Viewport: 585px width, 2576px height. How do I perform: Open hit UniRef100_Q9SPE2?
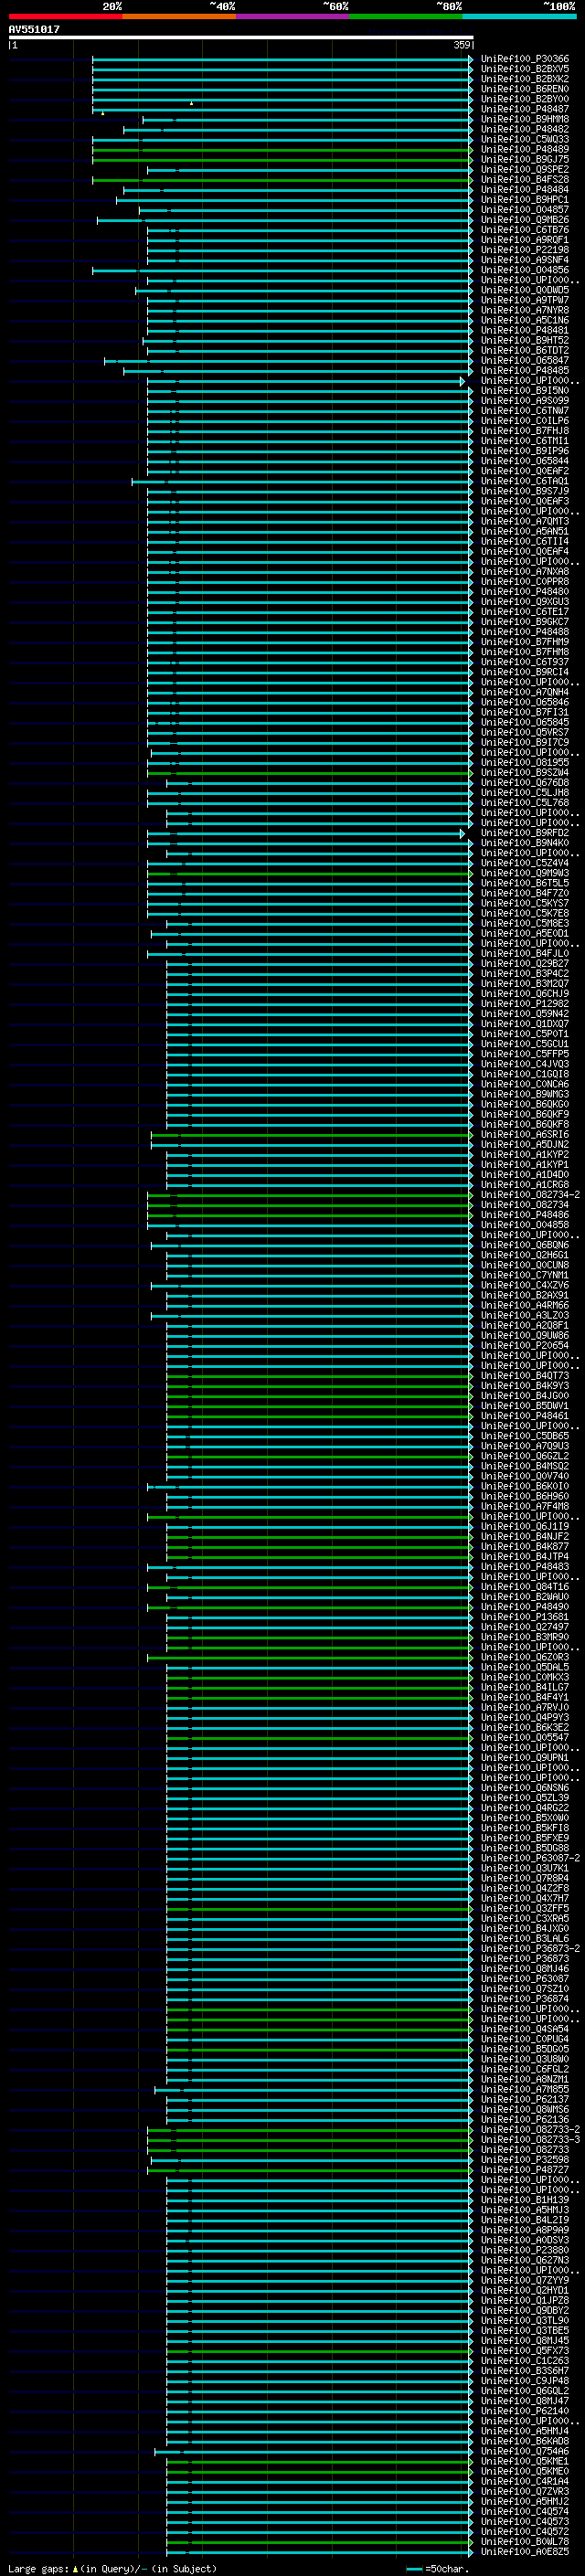pyautogui.click(x=524, y=169)
